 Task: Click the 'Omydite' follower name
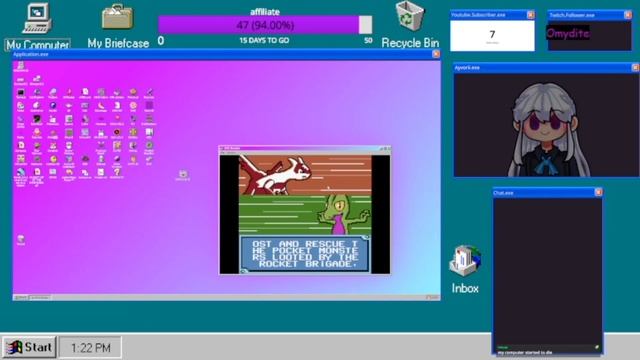568,33
